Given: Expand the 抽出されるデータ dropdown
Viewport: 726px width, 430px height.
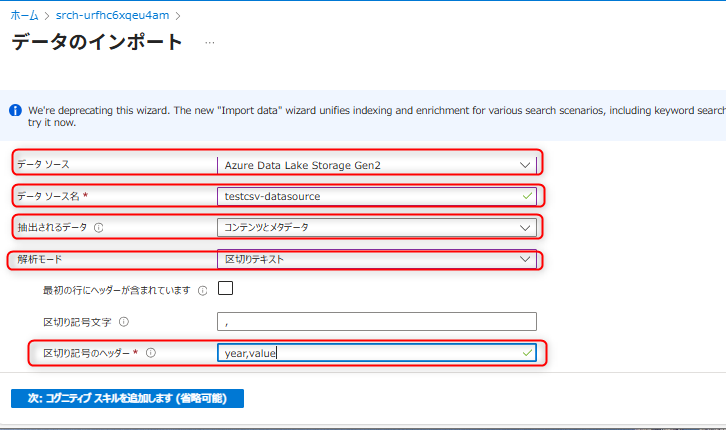Looking at the screenshot, I should pyautogui.click(x=376, y=227).
